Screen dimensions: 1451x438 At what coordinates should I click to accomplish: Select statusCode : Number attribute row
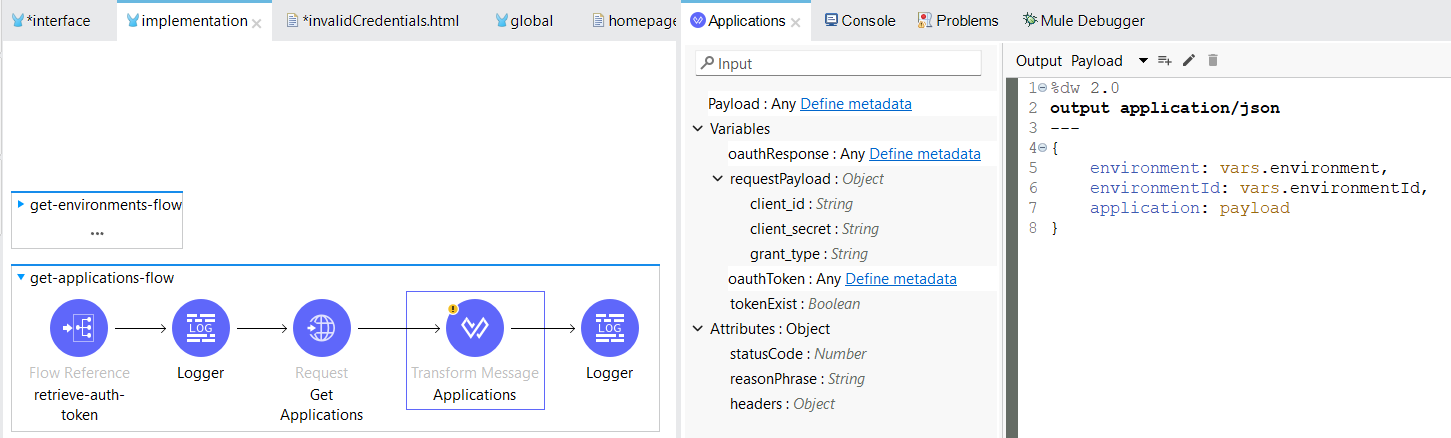(x=798, y=354)
